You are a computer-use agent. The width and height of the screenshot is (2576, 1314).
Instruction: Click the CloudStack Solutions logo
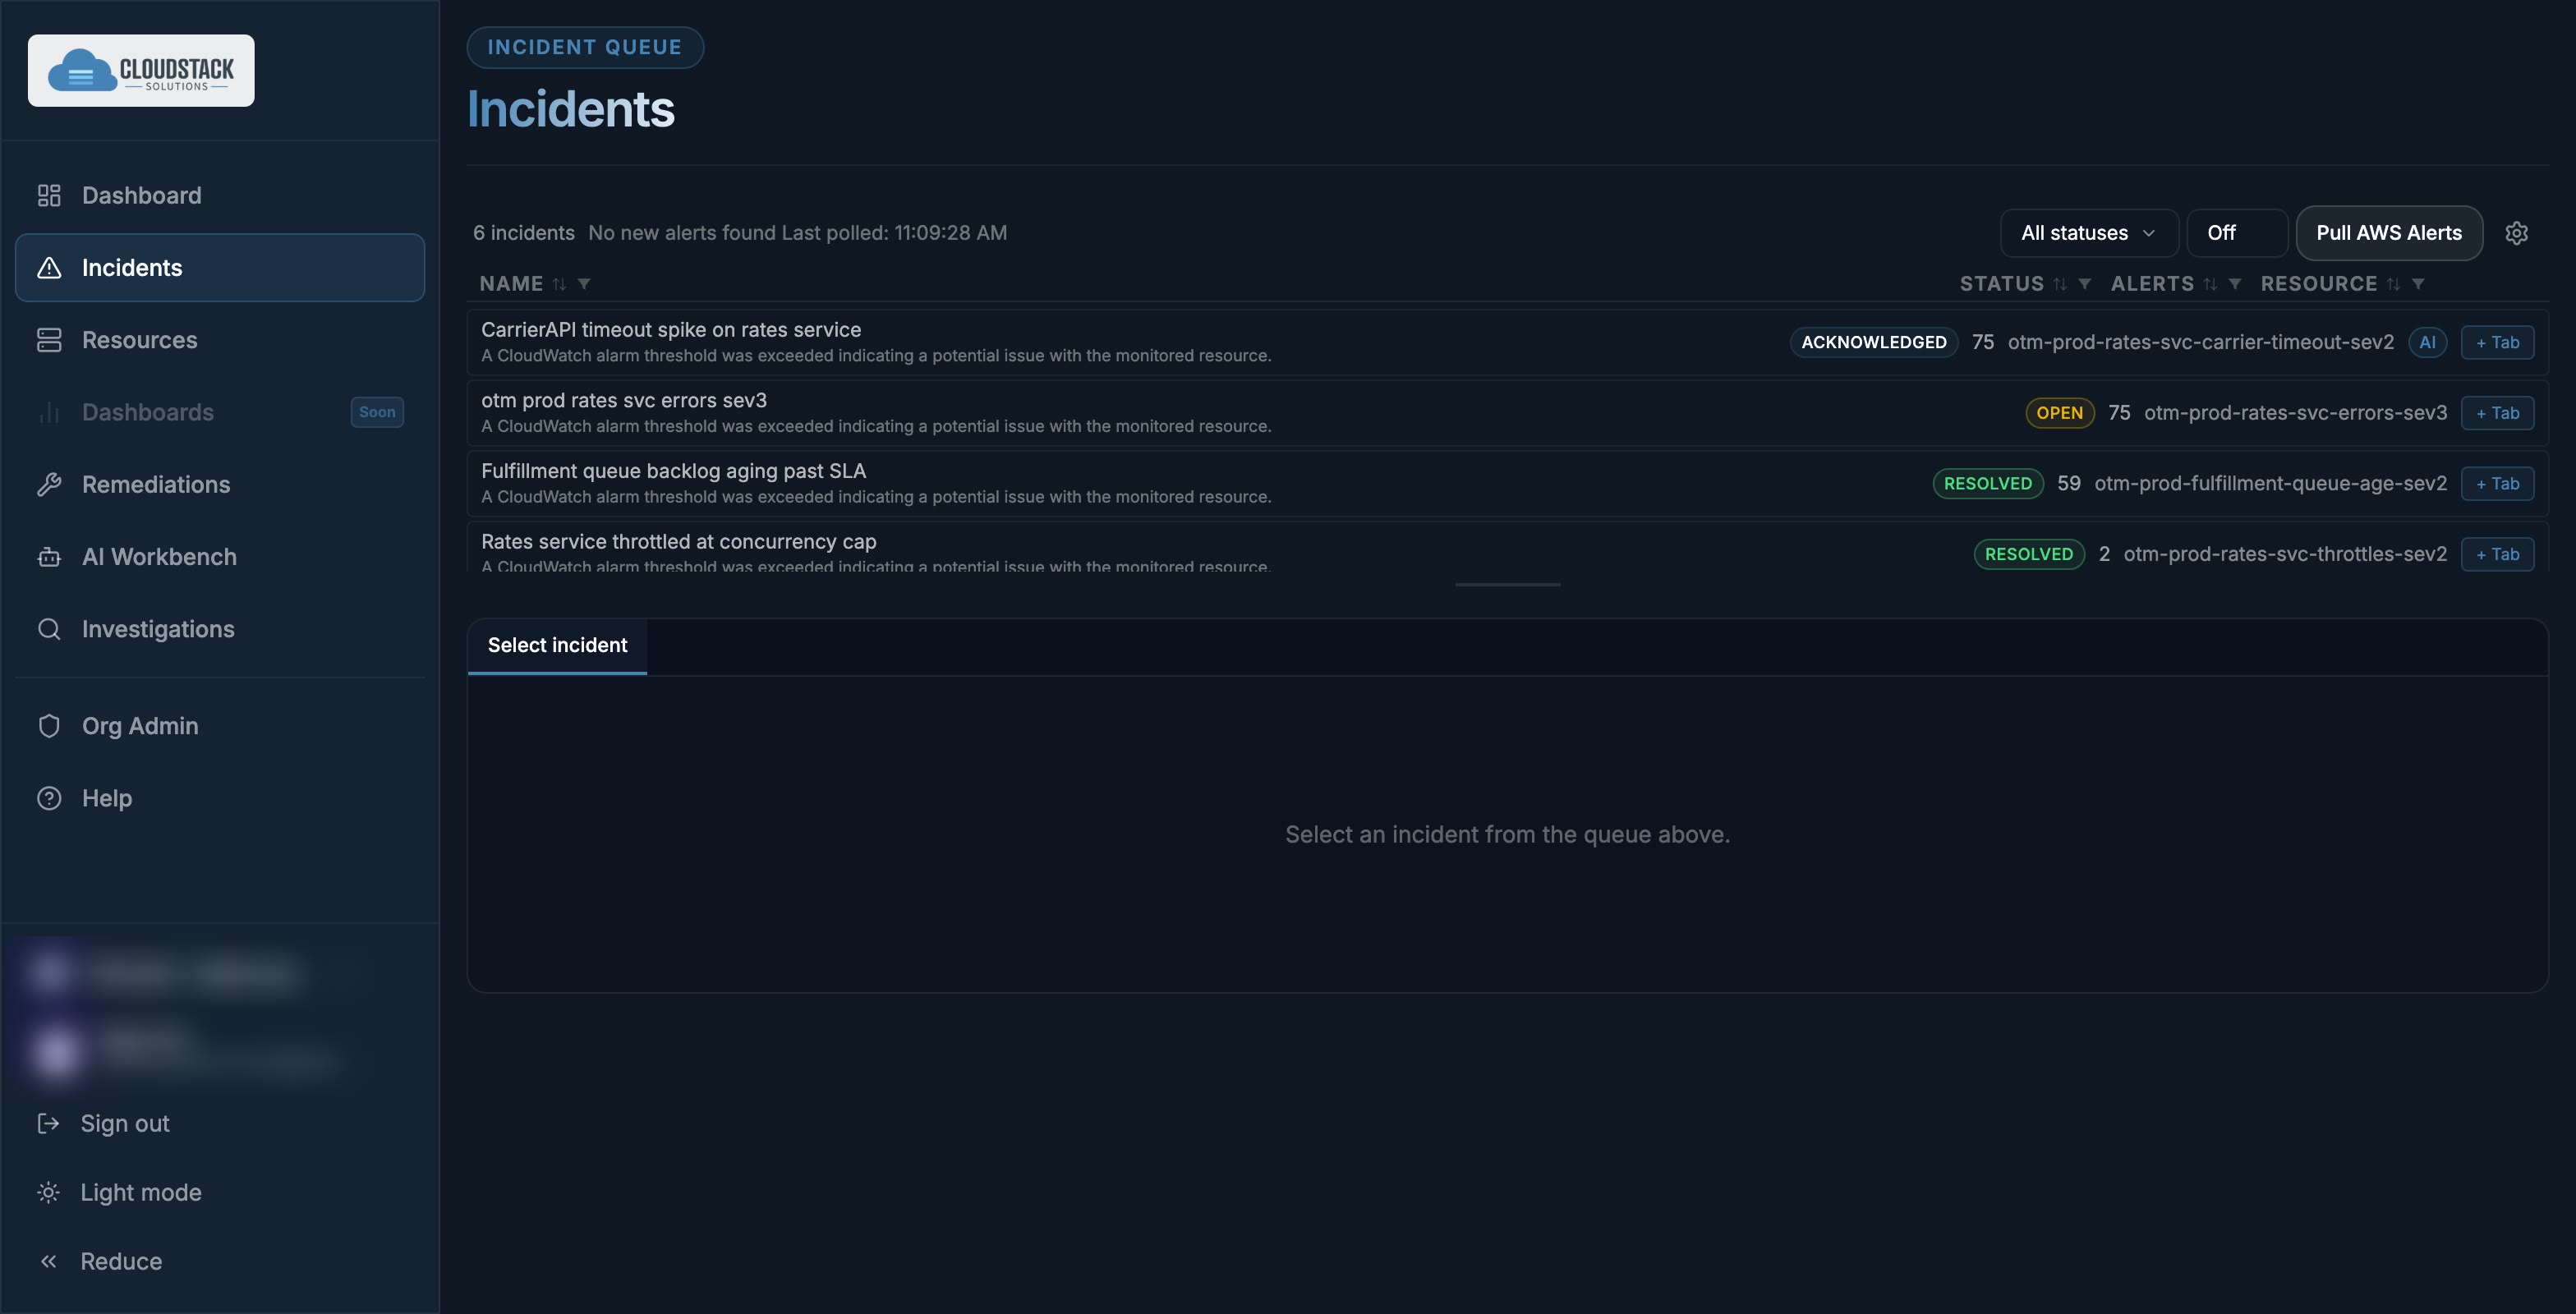(141, 71)
